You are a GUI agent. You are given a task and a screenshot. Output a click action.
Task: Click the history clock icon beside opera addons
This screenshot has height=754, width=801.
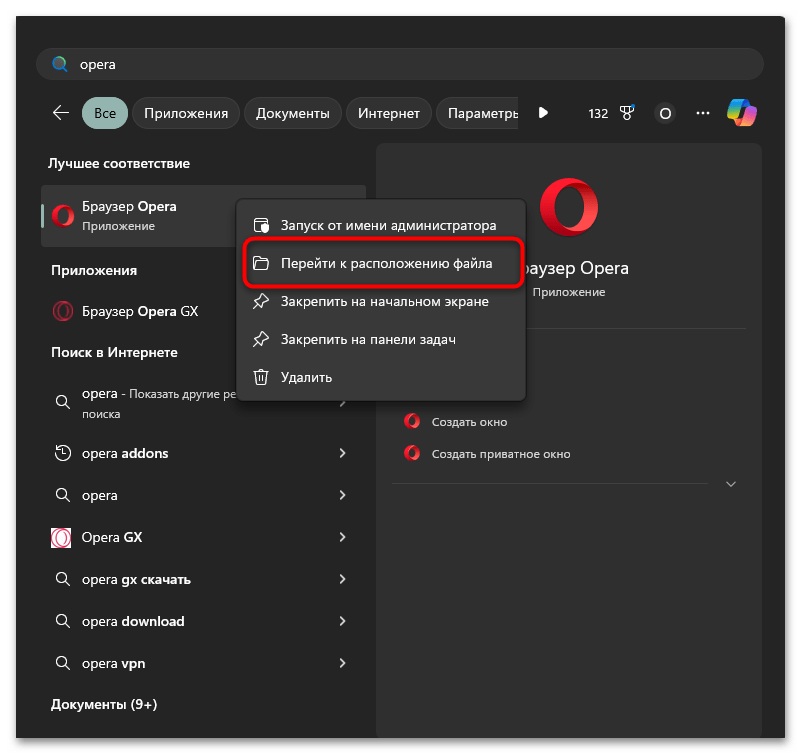(63, 453)
